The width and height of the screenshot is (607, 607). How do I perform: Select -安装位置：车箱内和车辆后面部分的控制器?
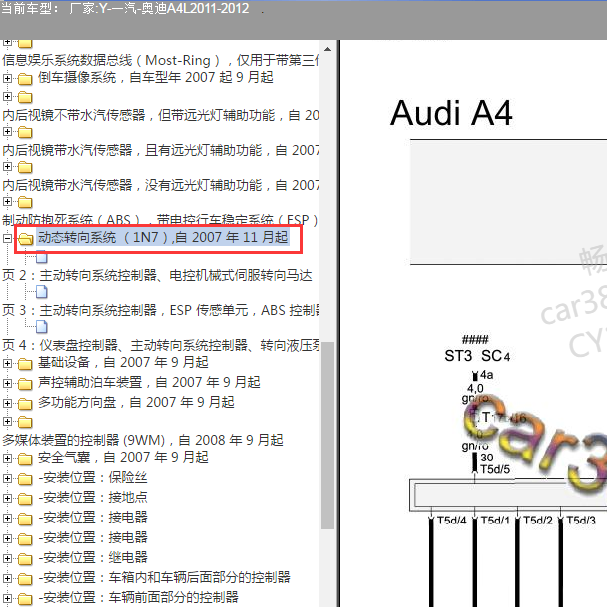click(165, 578)
